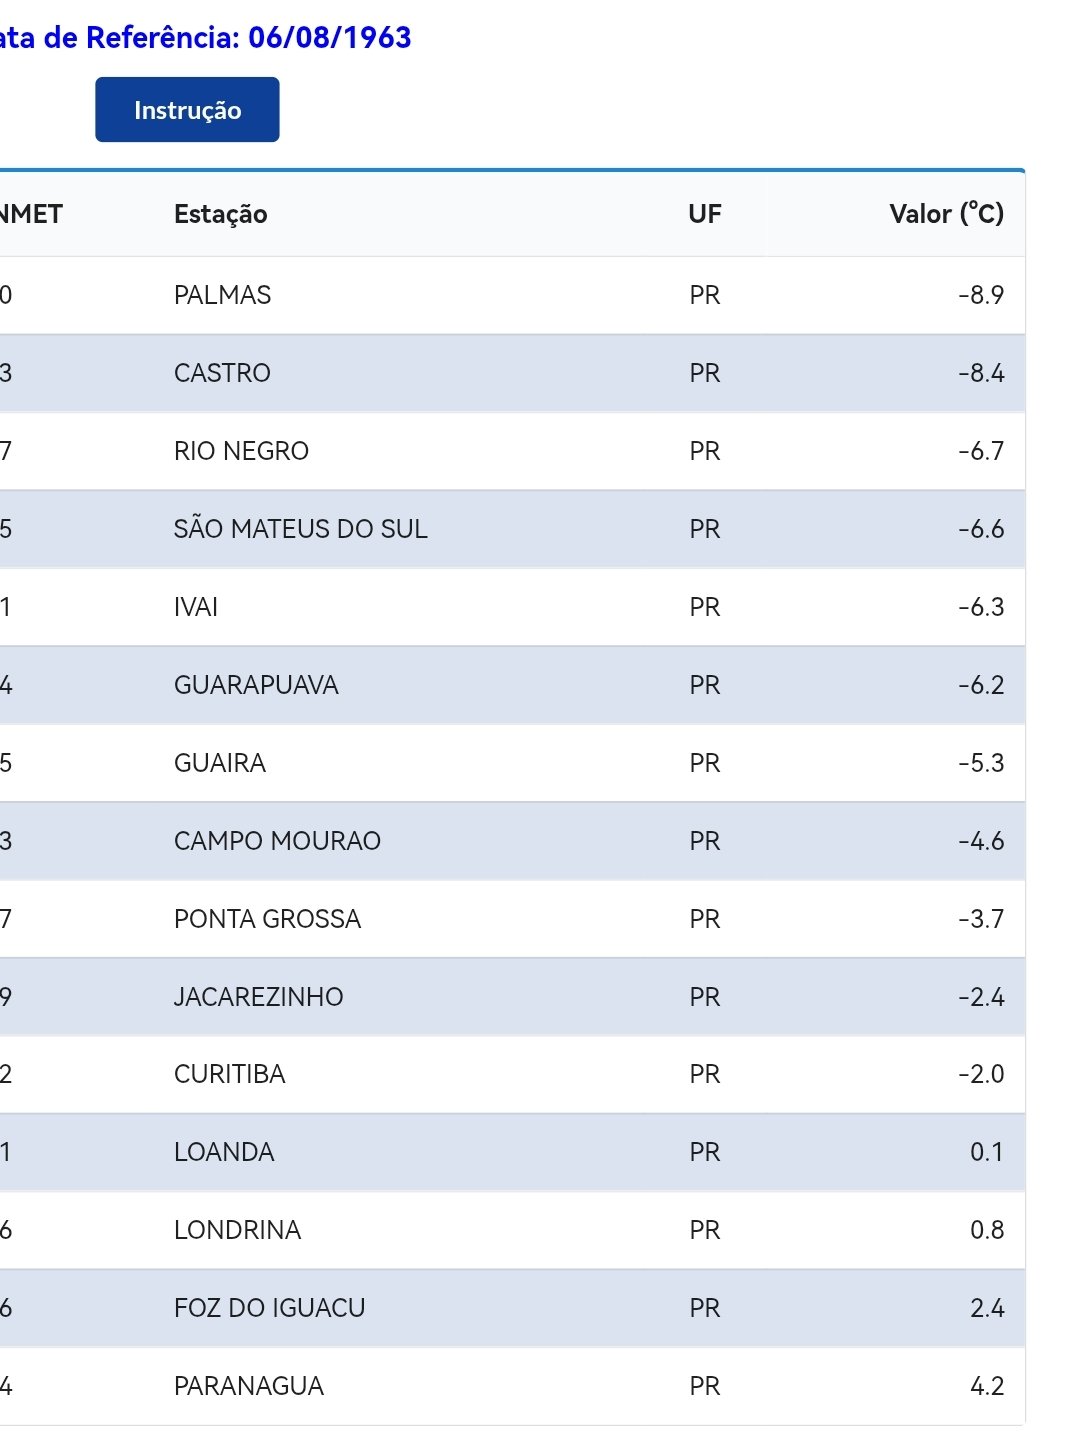Image resolution: width=1080 pixels, height=1449 pixels.
Task: Select the LONDRINA station row
Action: pos(512,1230)
